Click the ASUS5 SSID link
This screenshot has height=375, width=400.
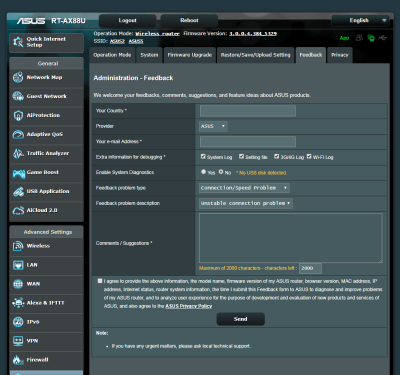[136, 41]
